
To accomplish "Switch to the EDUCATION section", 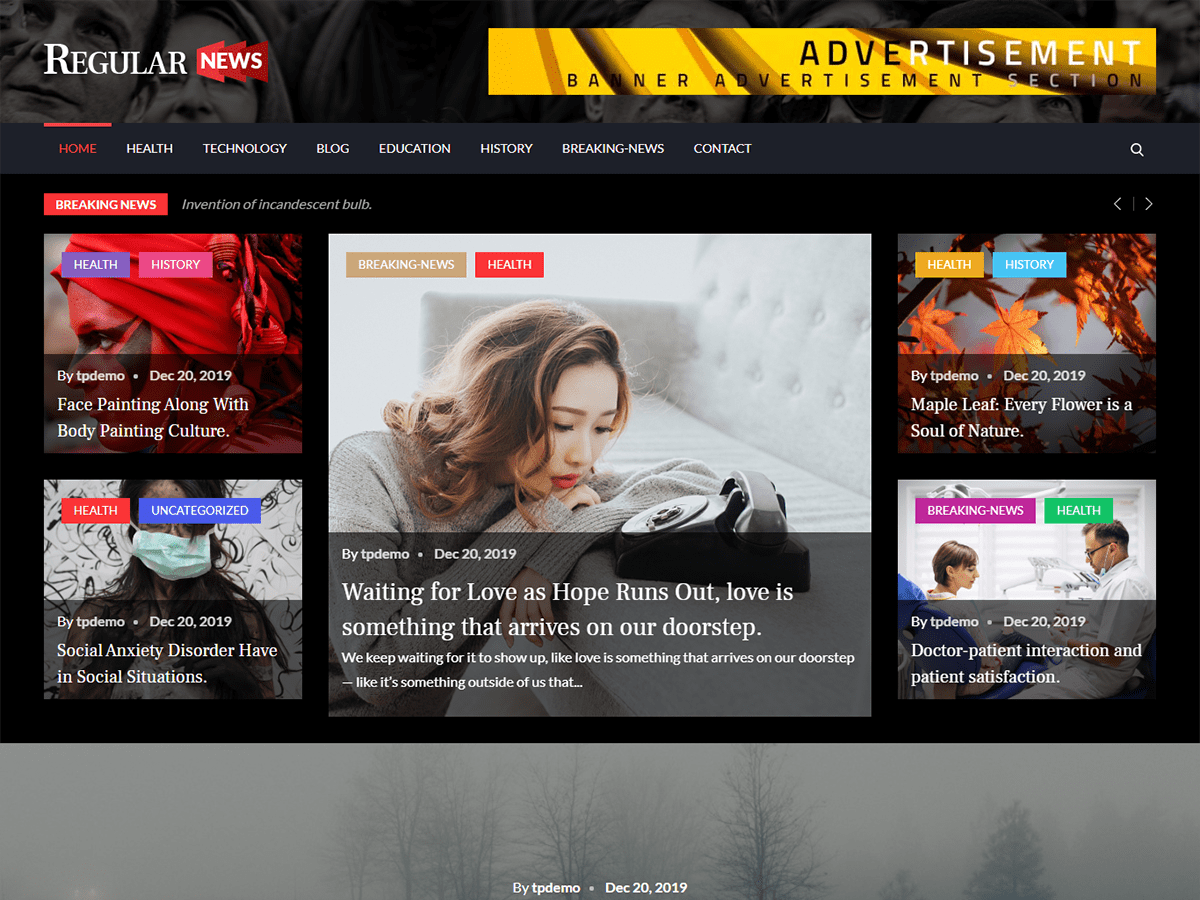I will [x=414, y=148].
